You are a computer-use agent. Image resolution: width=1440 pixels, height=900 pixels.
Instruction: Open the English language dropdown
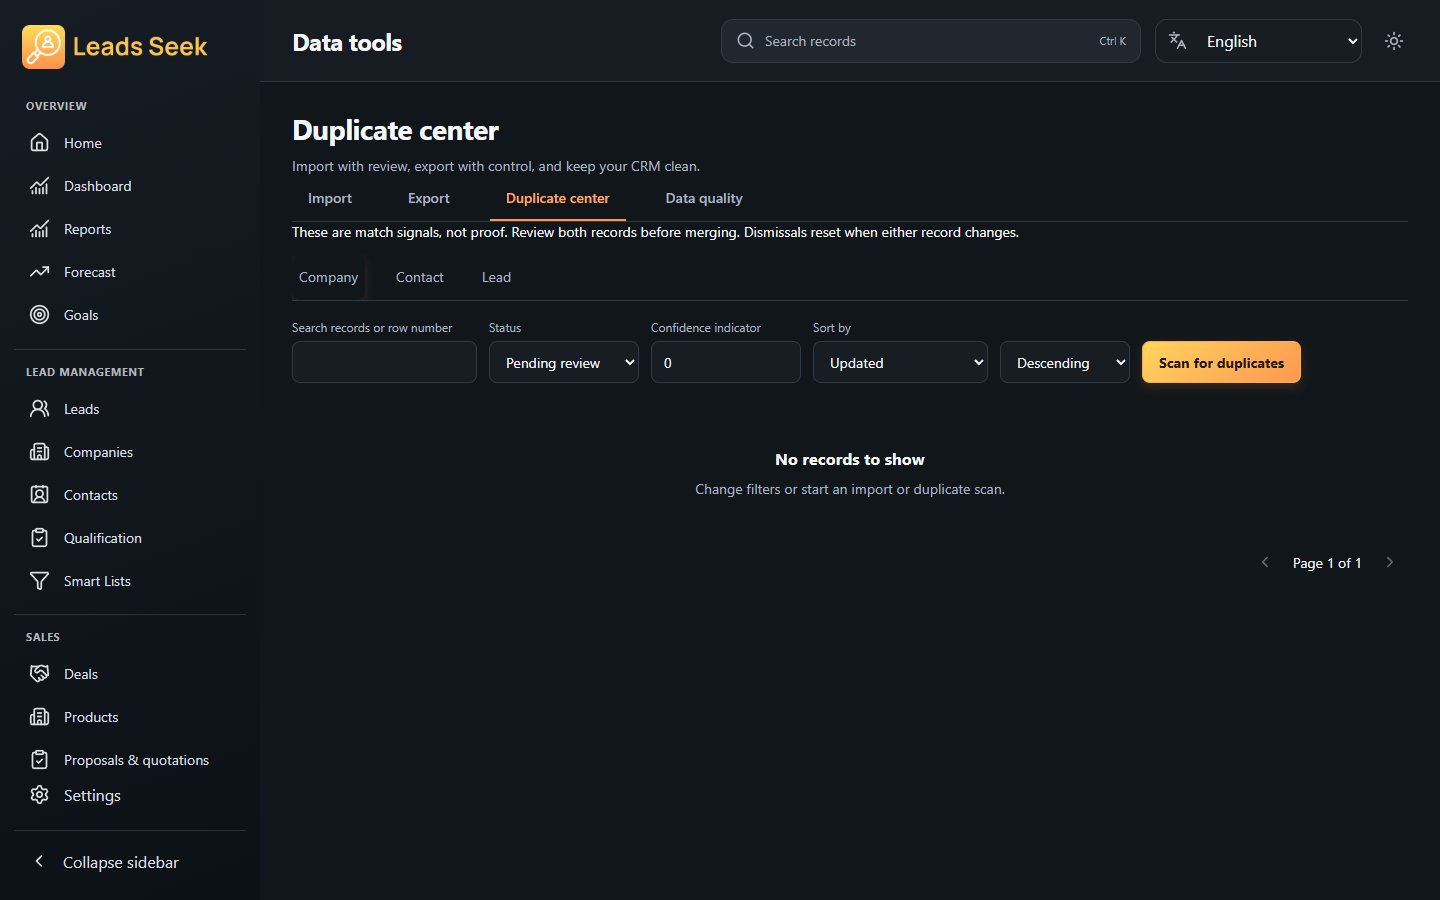point(1258,41)
